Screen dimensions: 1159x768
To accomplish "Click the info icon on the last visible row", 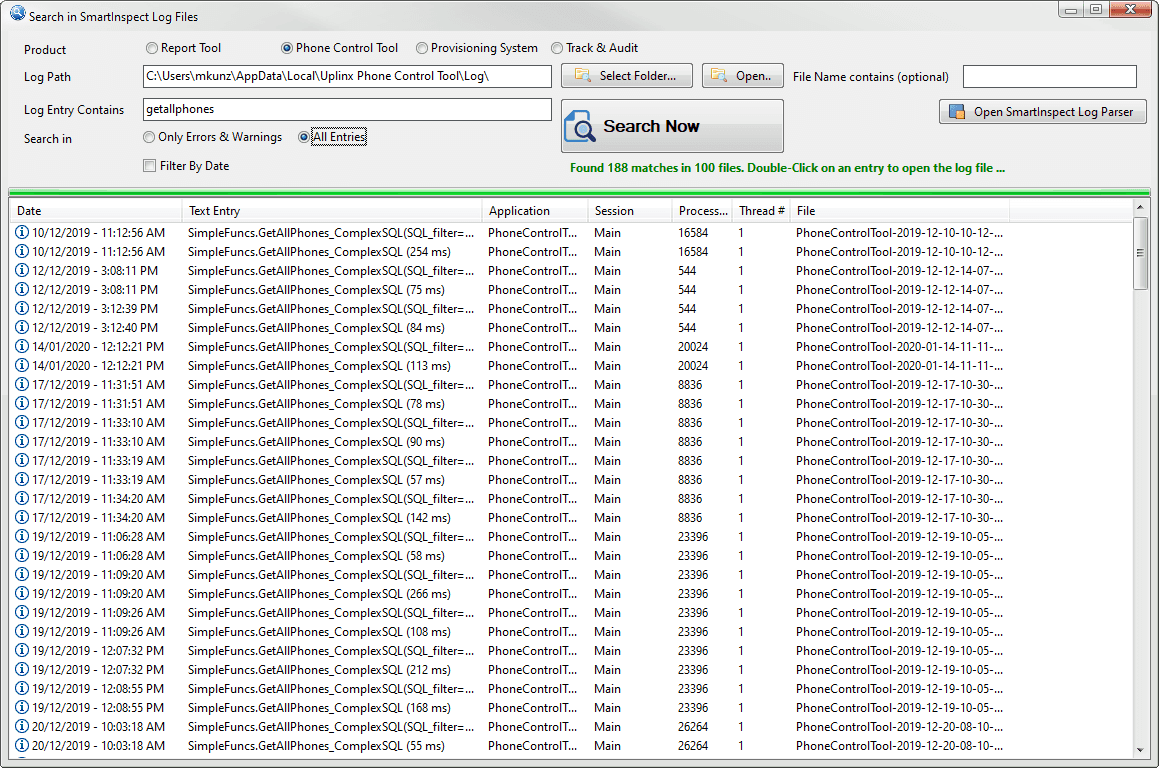I will pos(22,745).
